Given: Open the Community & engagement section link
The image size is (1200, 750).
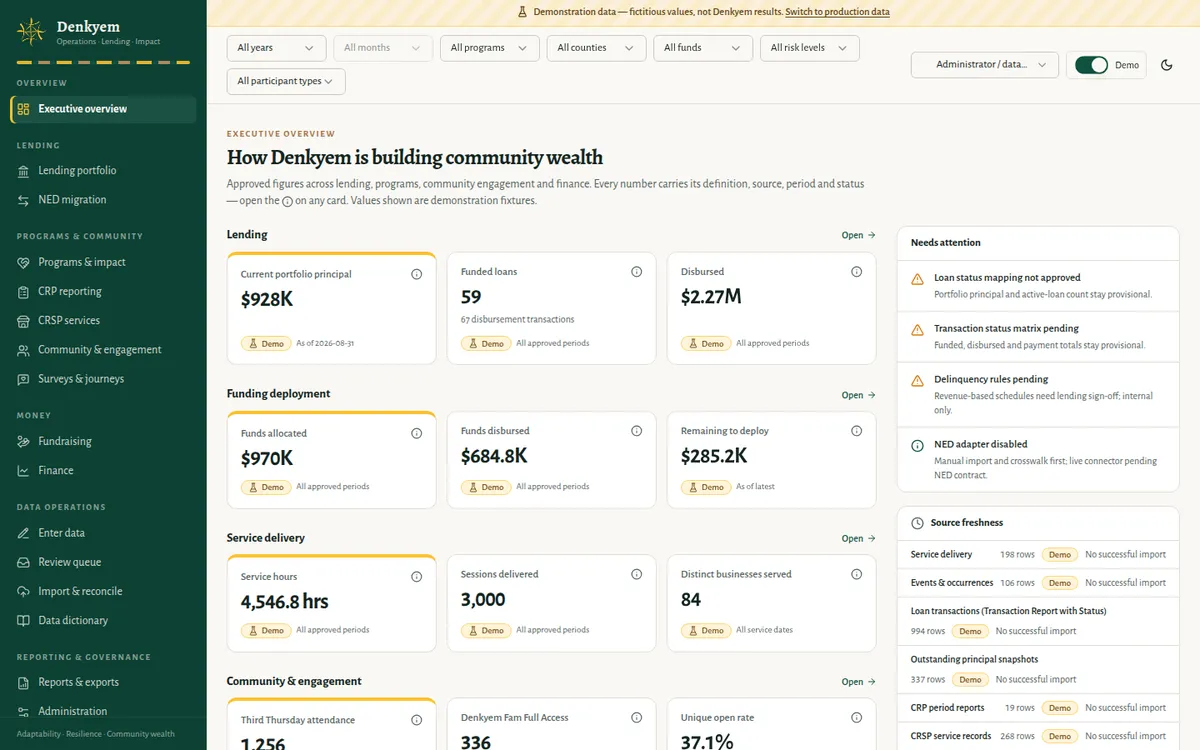Looking at the screenshot, I should click(x=858, y=682).
